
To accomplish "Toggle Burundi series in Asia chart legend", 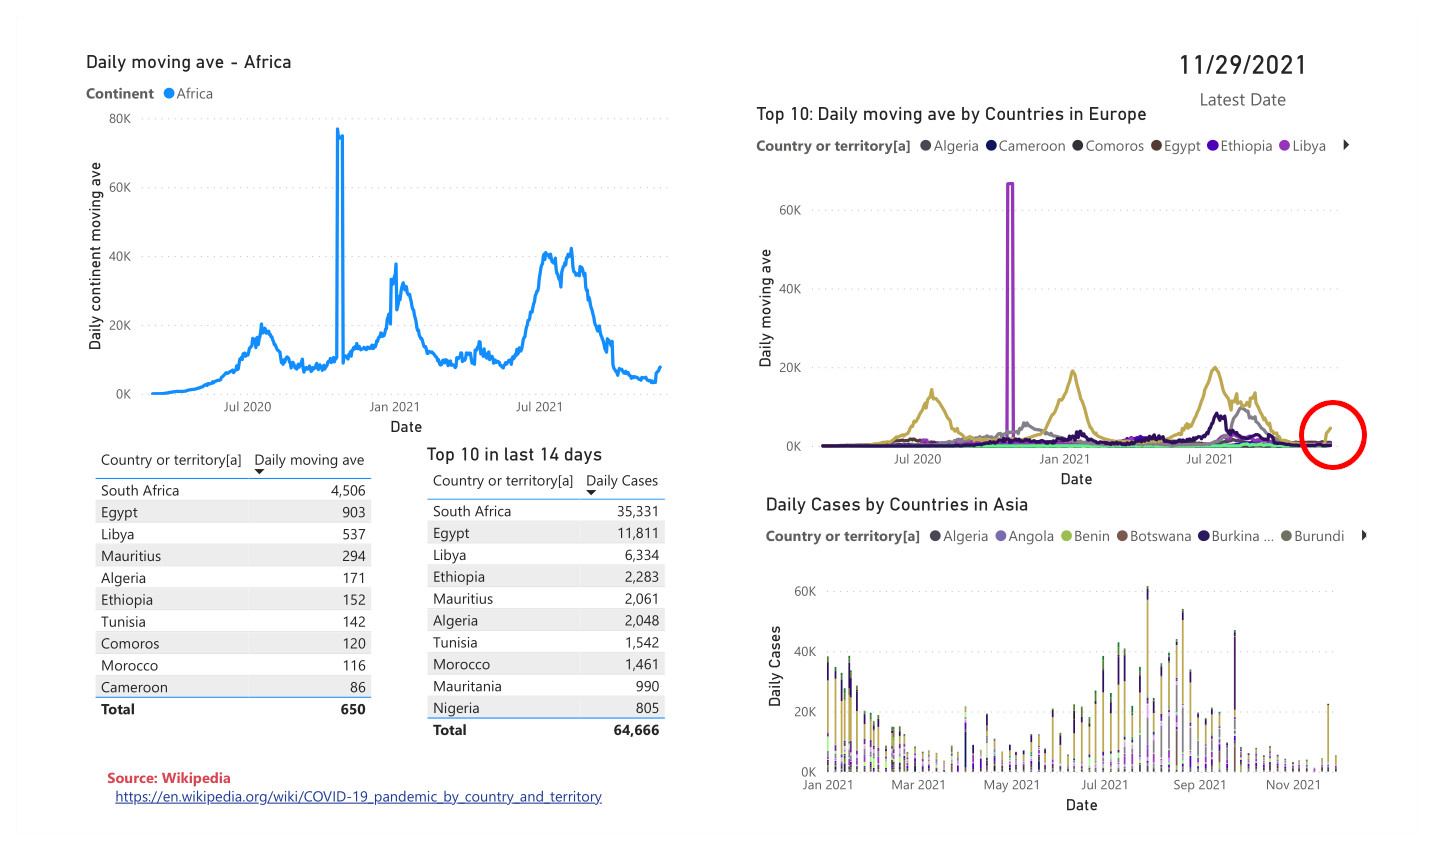I will coord(1312,537).
